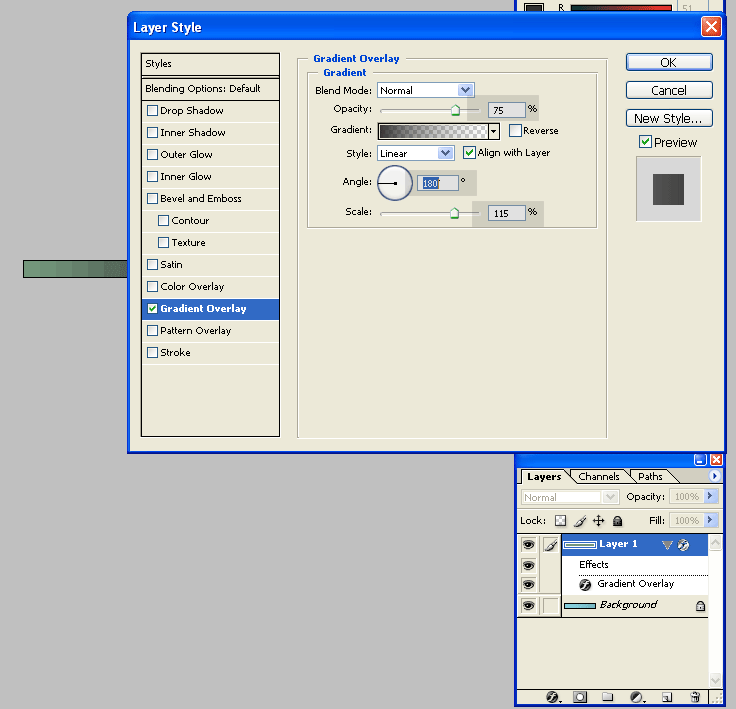Enable the Outer Glow checkbox

[152, 154]
